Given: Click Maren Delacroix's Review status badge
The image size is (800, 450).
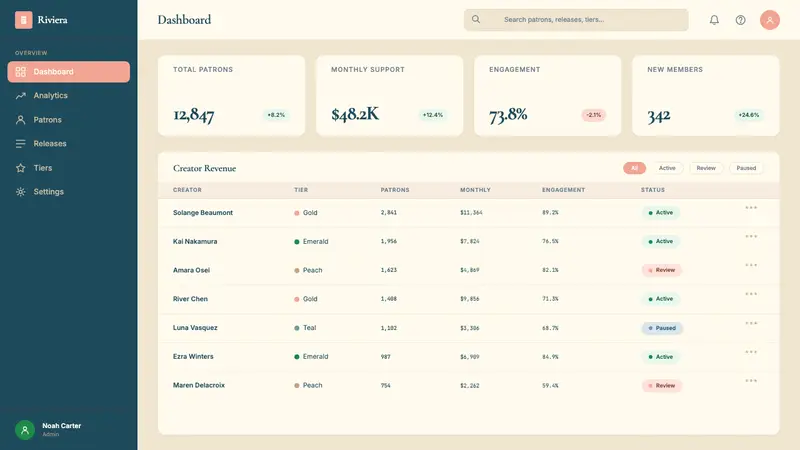Looking at the screenshot, I should coord(661,386).
